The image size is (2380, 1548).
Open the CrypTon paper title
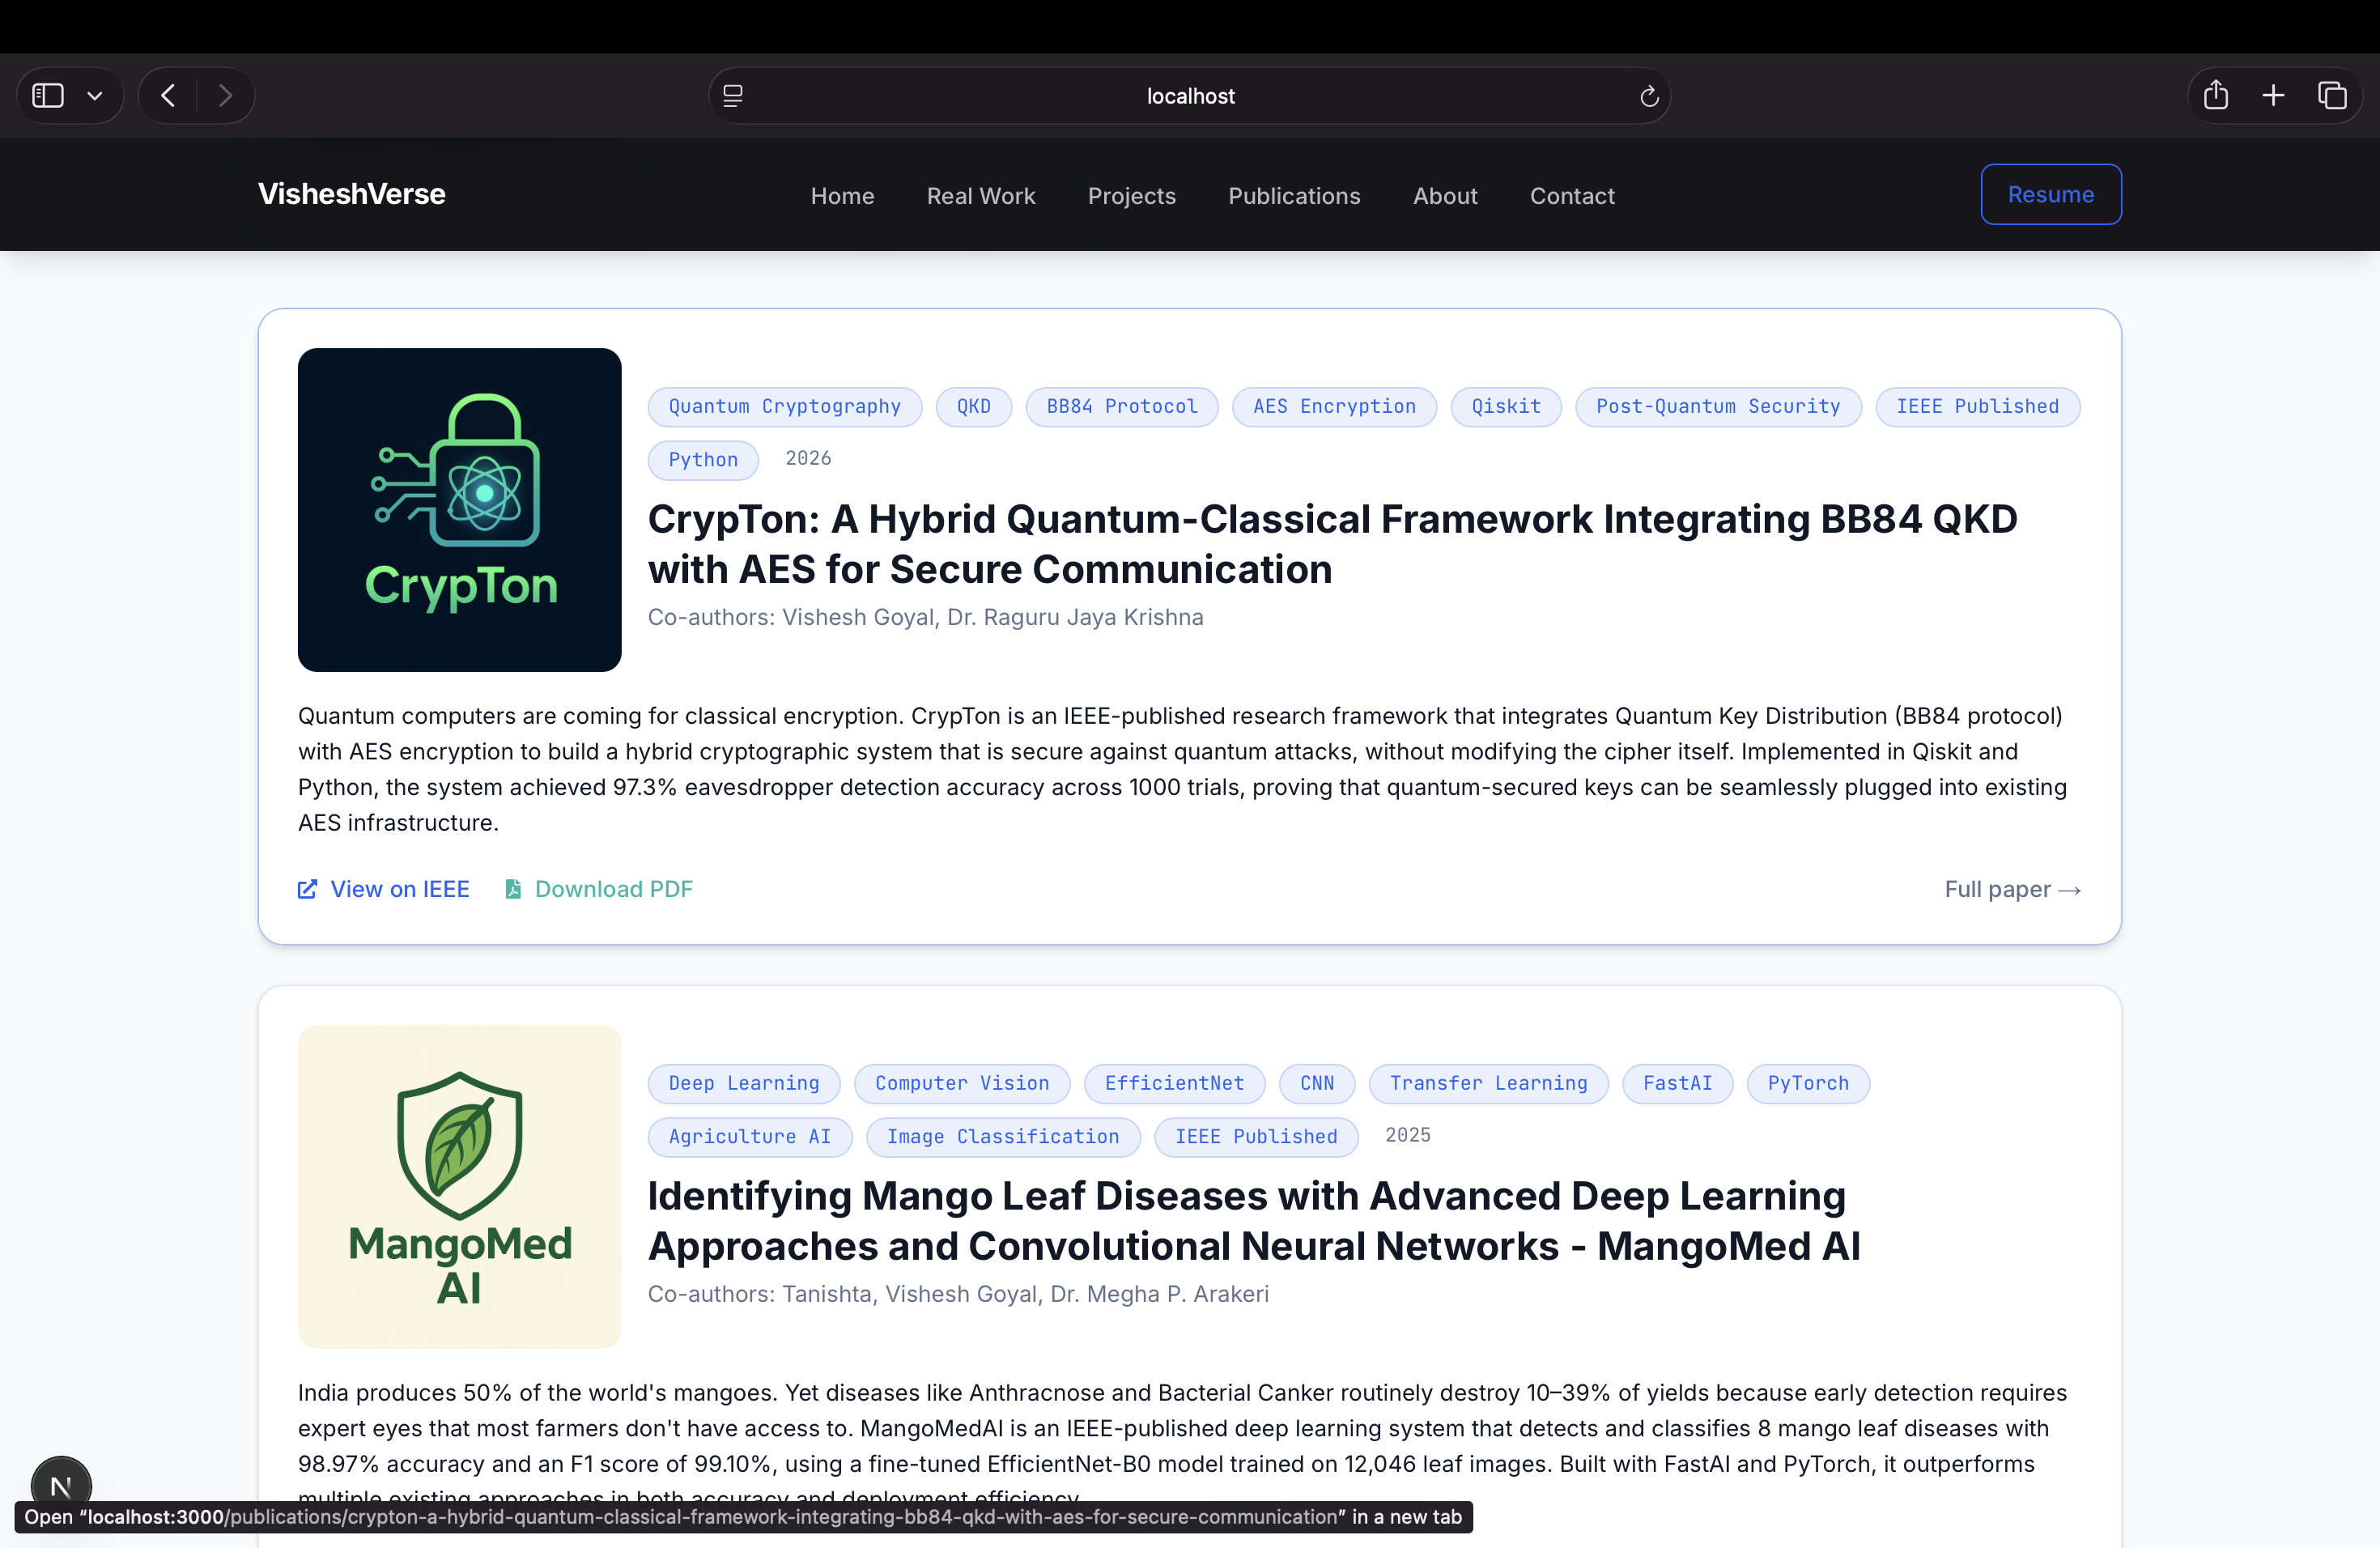tap(1332, 544)
